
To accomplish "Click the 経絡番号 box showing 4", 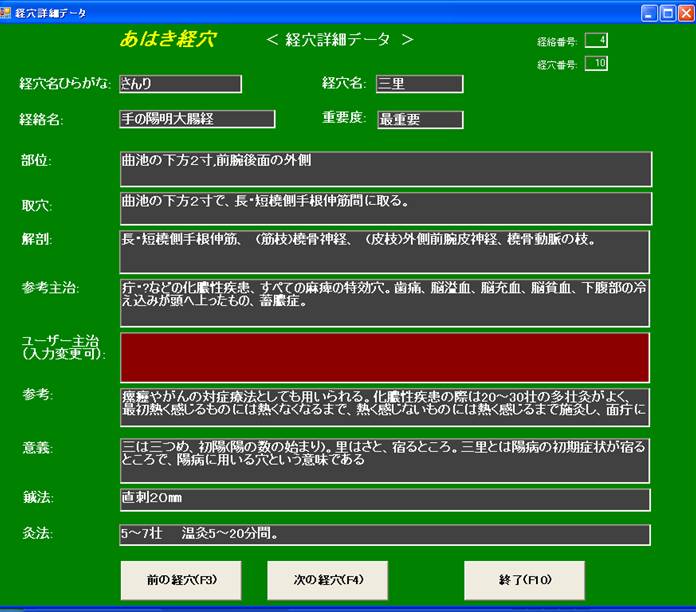I will [596, 41].
